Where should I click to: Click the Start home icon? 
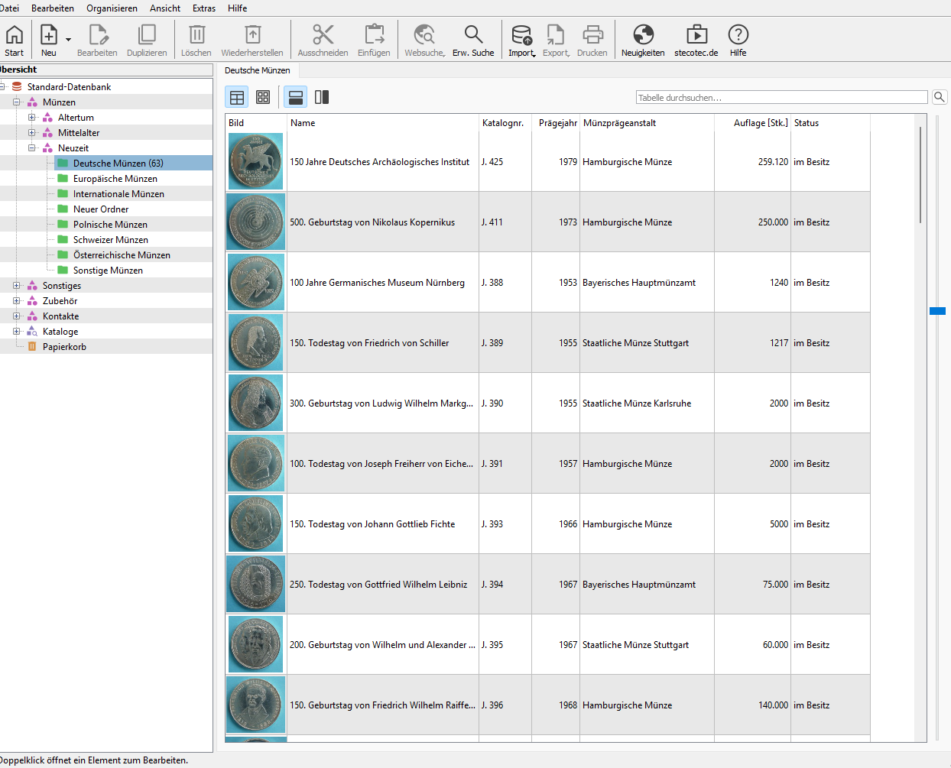[14, 40]
